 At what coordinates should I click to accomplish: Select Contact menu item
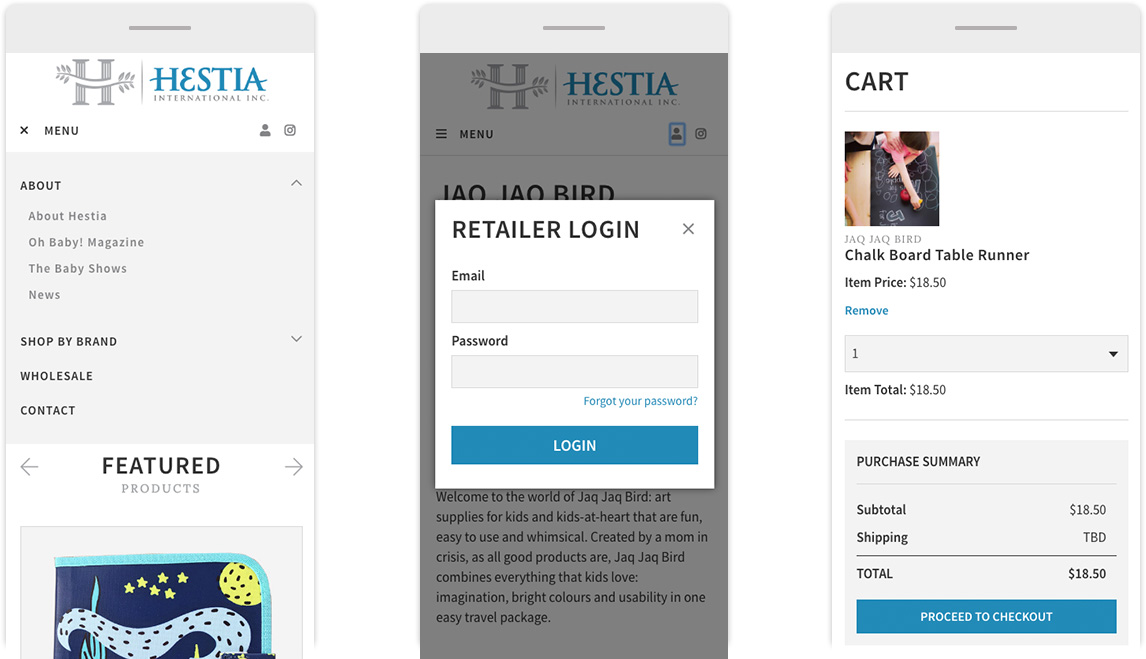[48, 410]
